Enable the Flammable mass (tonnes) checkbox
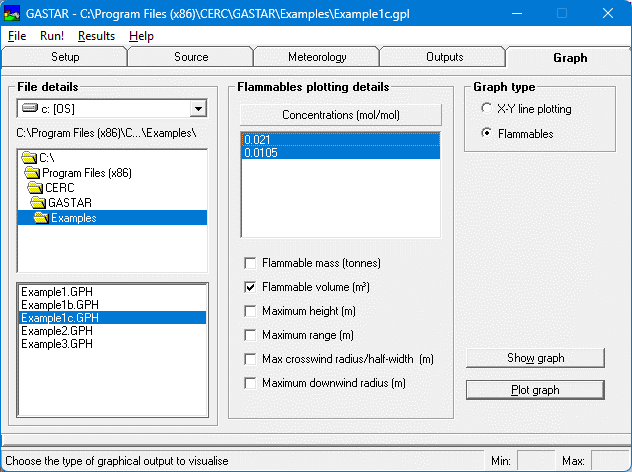 [250, 263]
